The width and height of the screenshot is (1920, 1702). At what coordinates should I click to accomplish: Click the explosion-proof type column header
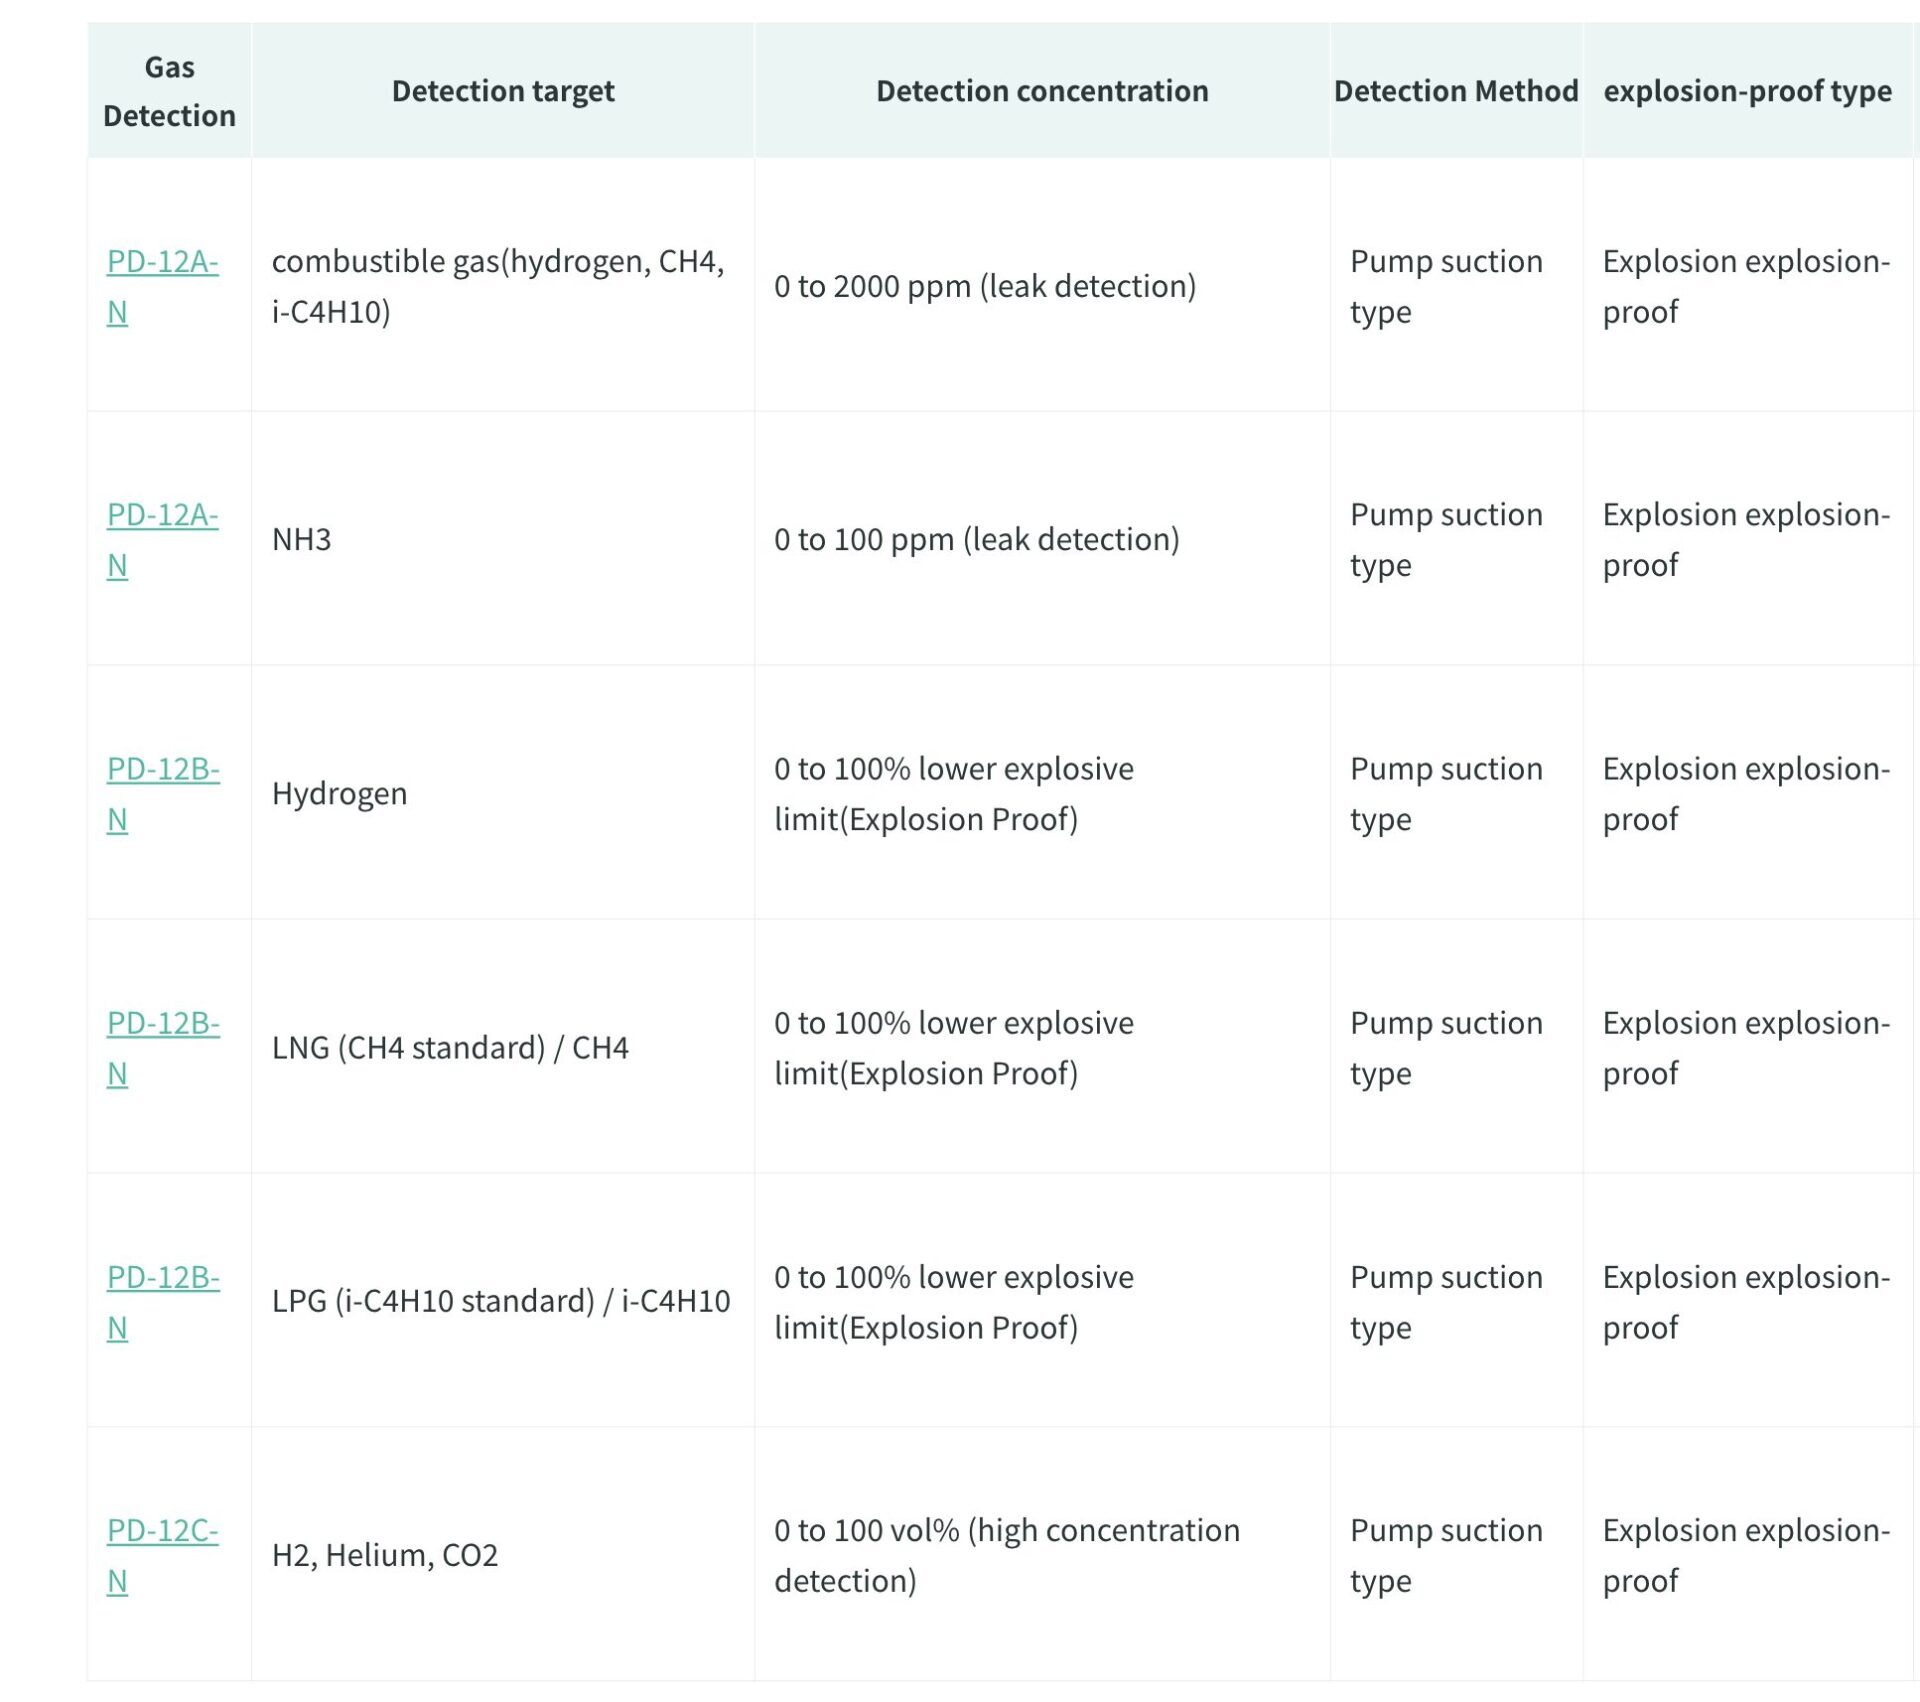tap(1748, 91)
